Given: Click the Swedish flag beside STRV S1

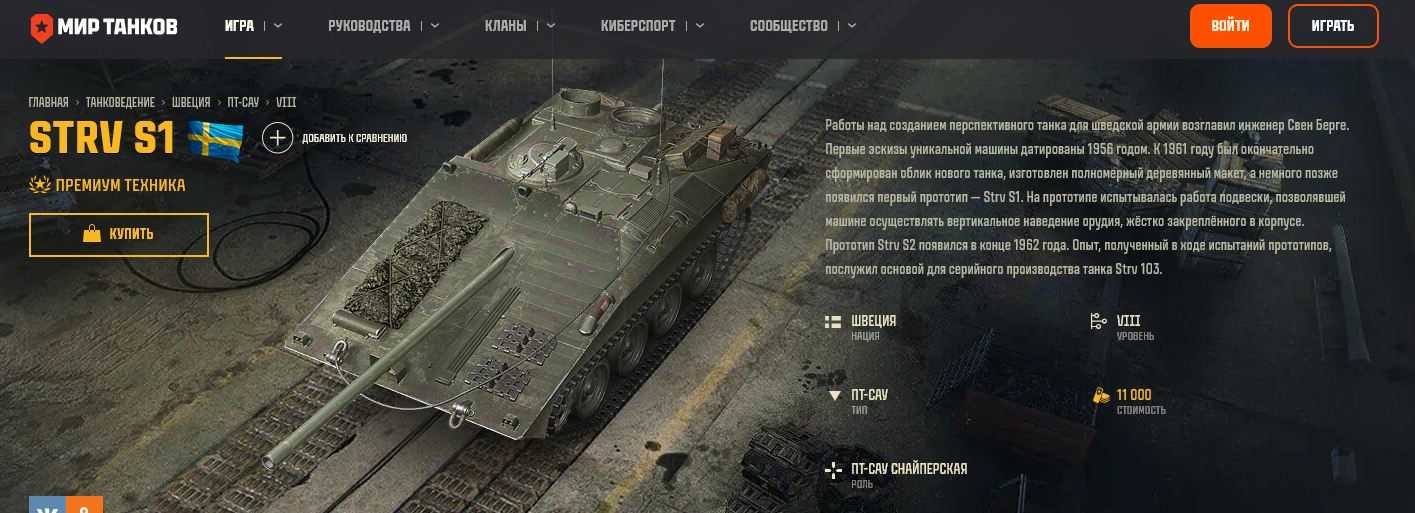Looking at the screenshot, I should pos(216,138).
